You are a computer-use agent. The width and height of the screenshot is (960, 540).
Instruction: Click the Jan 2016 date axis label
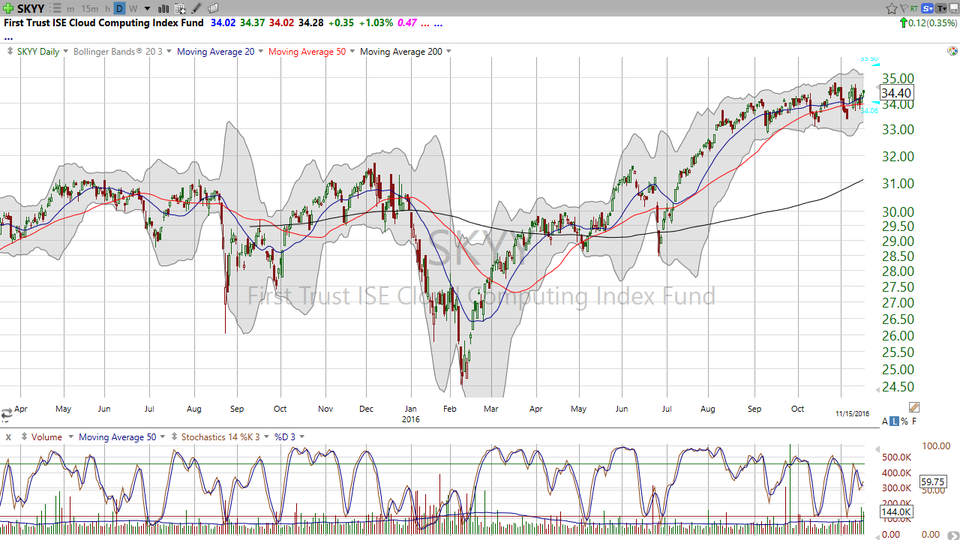click(411, 414)
